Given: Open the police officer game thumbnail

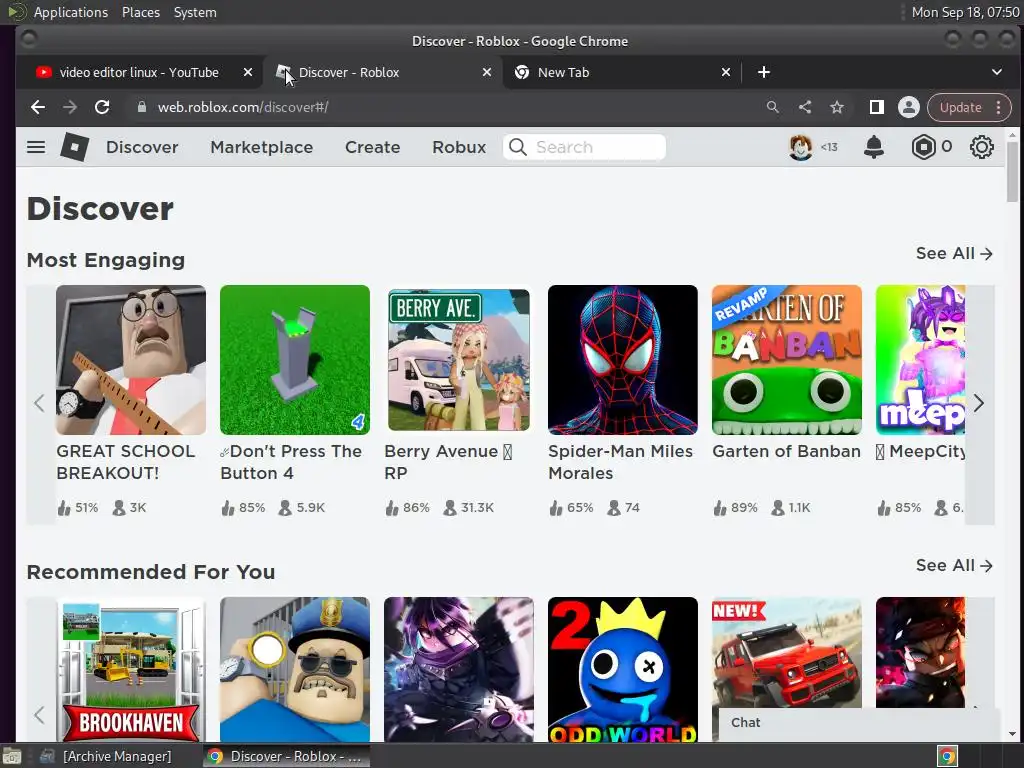Looking at the screenshot, I should coord(295,669).
